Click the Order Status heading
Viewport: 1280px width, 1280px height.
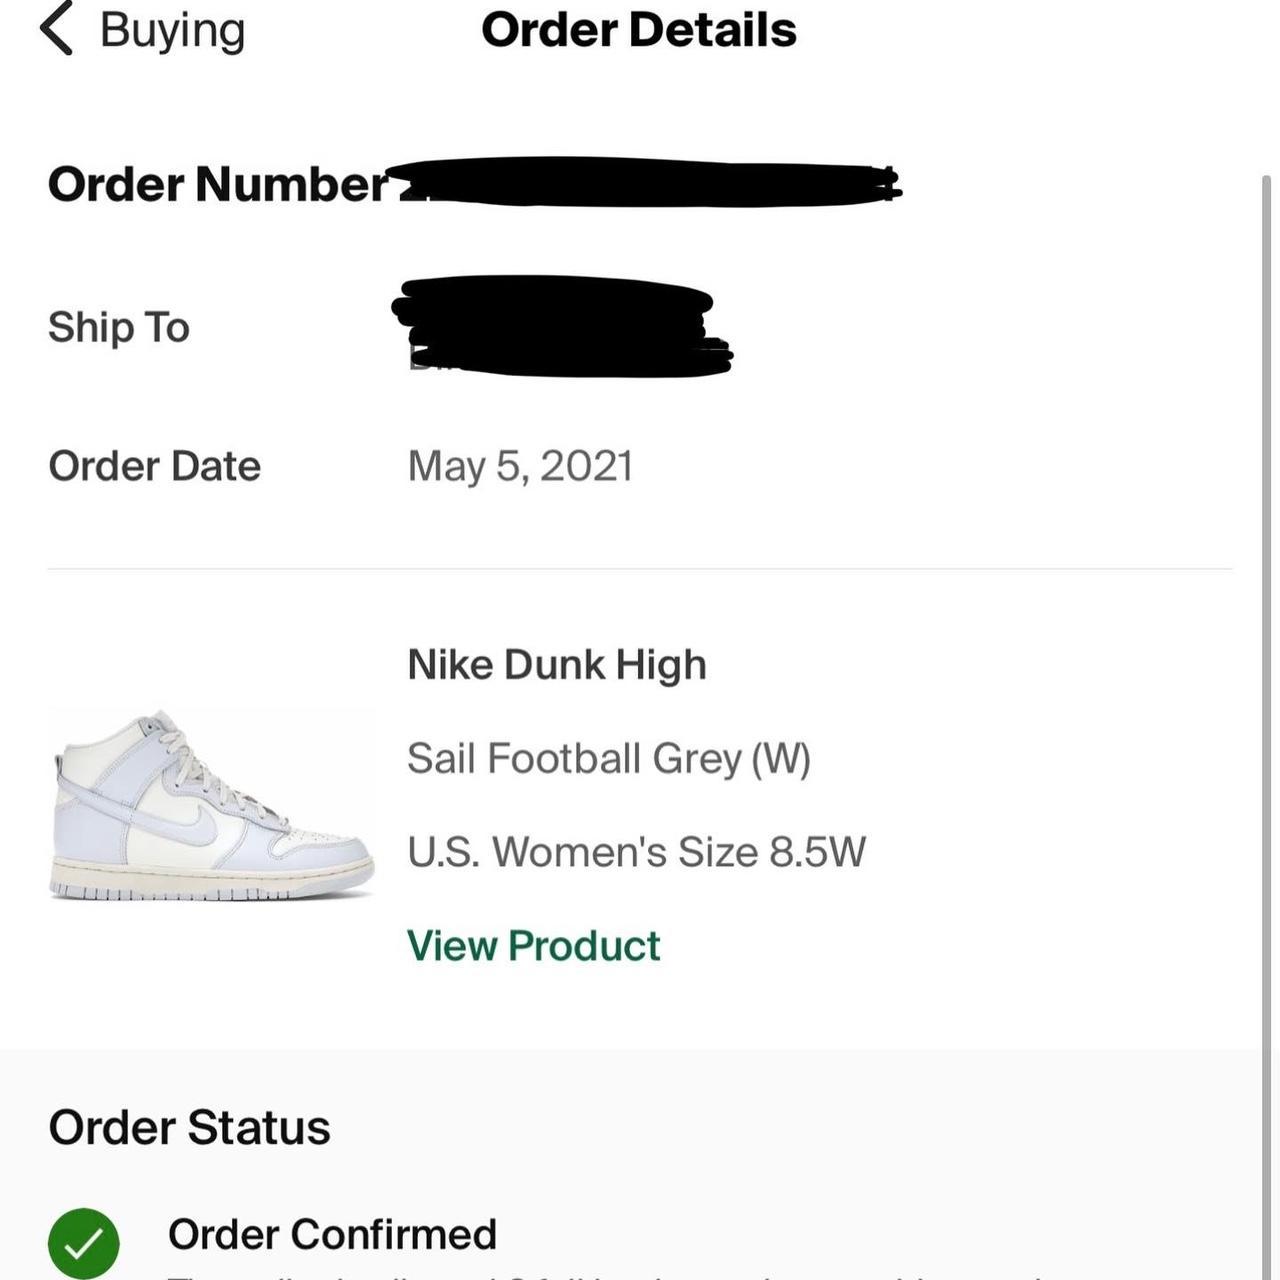tap(189, 1128)
